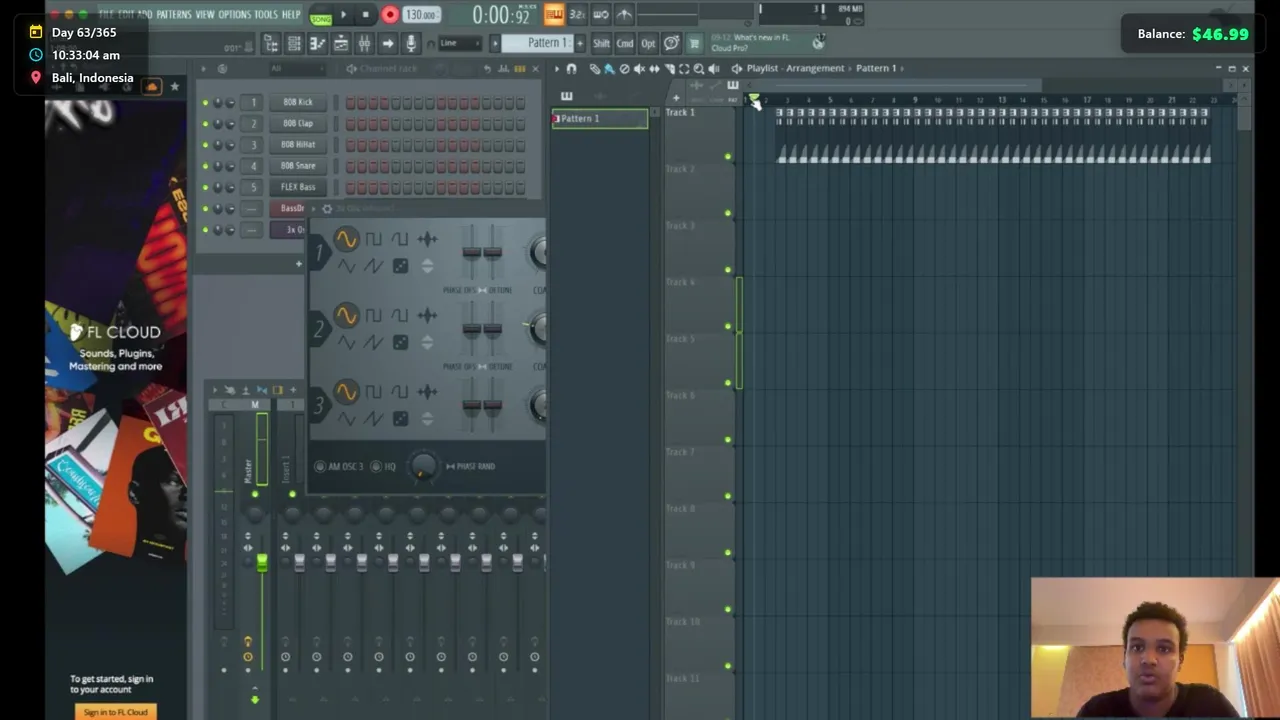1280x720 pixels.
Task: Click the plus button beside Pattern 1 selector
Action: coord(579,43)
